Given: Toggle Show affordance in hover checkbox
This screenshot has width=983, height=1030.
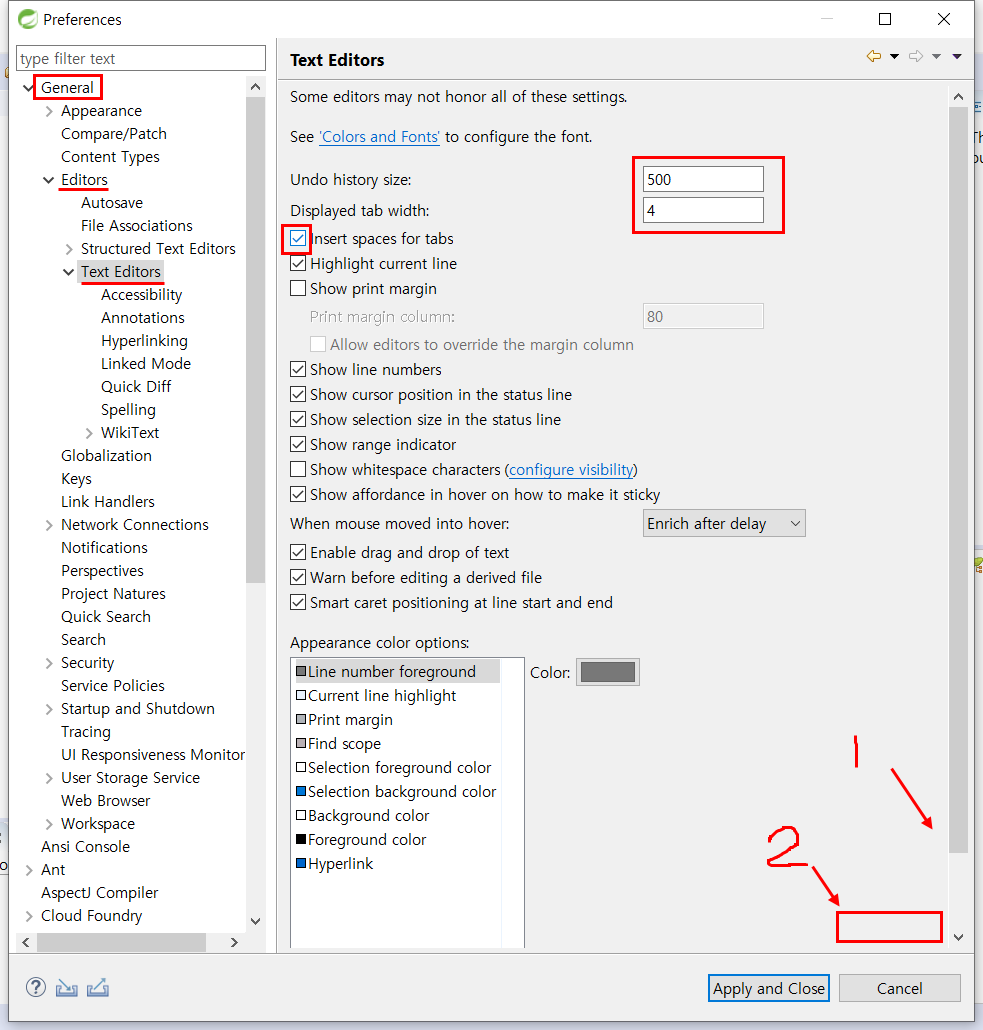Looking at the screenshot, I should [x=298, y=494].
